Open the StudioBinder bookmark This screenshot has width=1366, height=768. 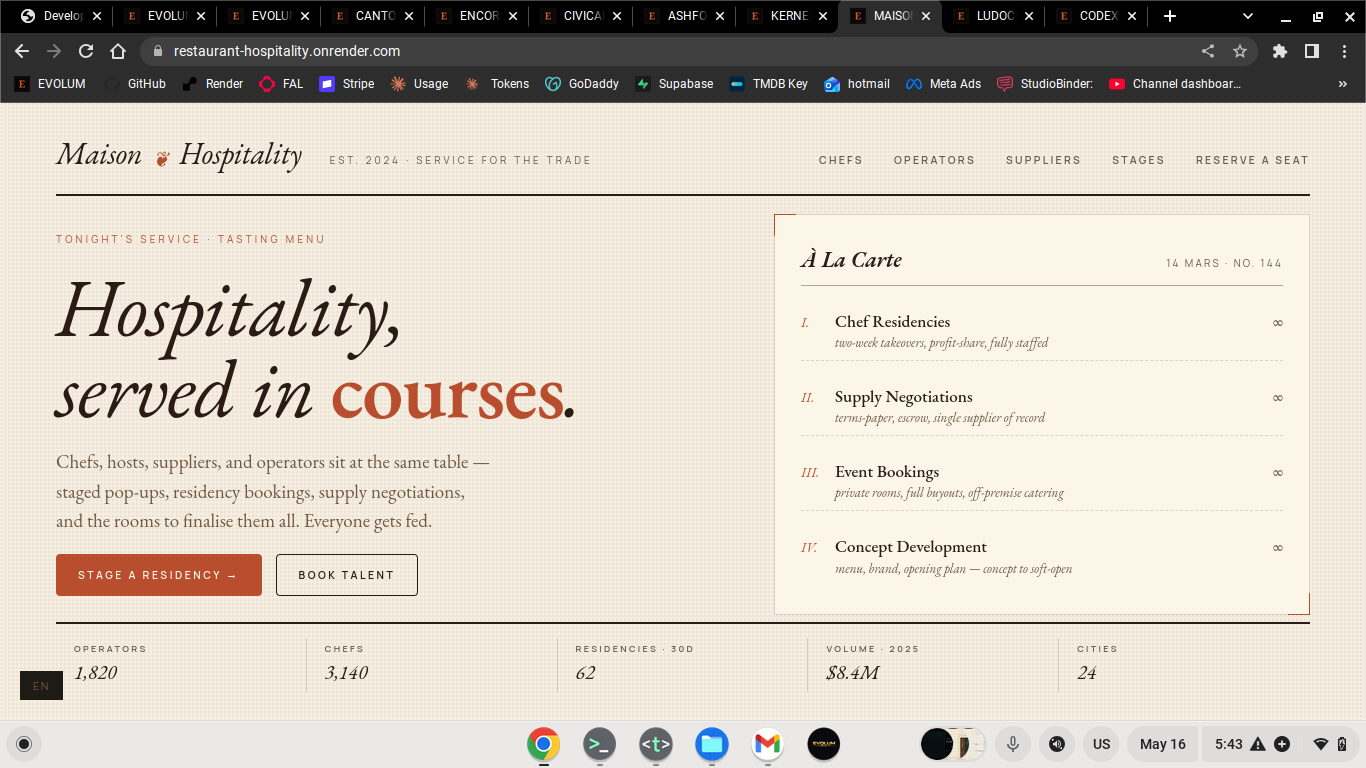click(1045, 84)
